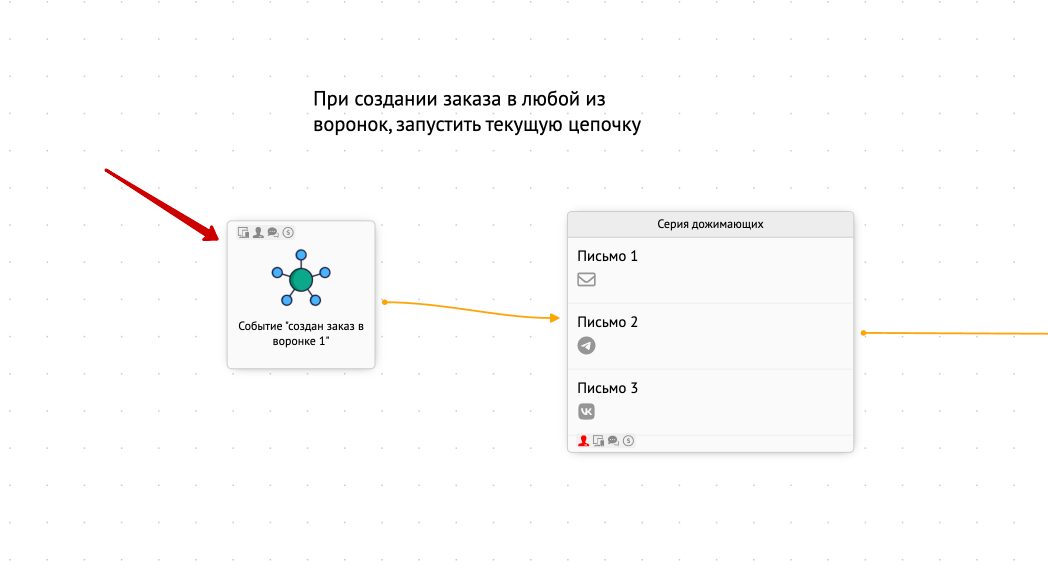The width and height of the screenshot is (1048, 572).
Task: Click the email envelope icon under Письмо 1
Action: pyautogui.click(x=586, y=279)
